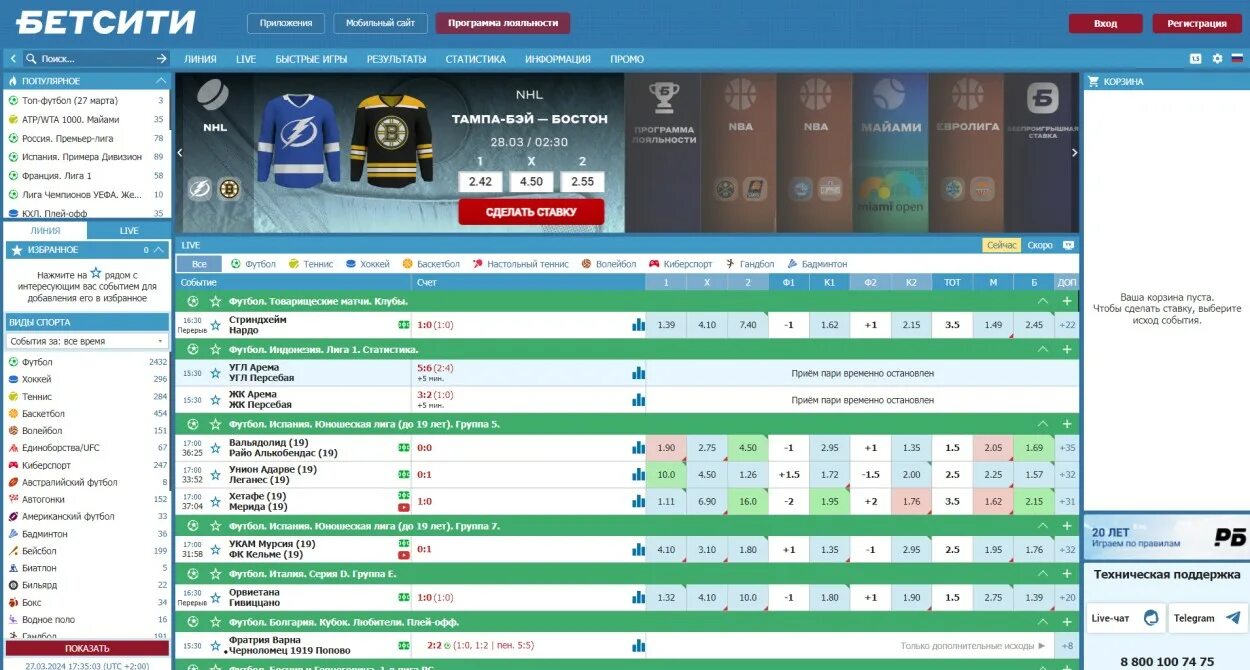Viewport: 1250px width, 670px height.
Task: Collapse Италия Серия D Группа E
Action: tap(1043, 574)
